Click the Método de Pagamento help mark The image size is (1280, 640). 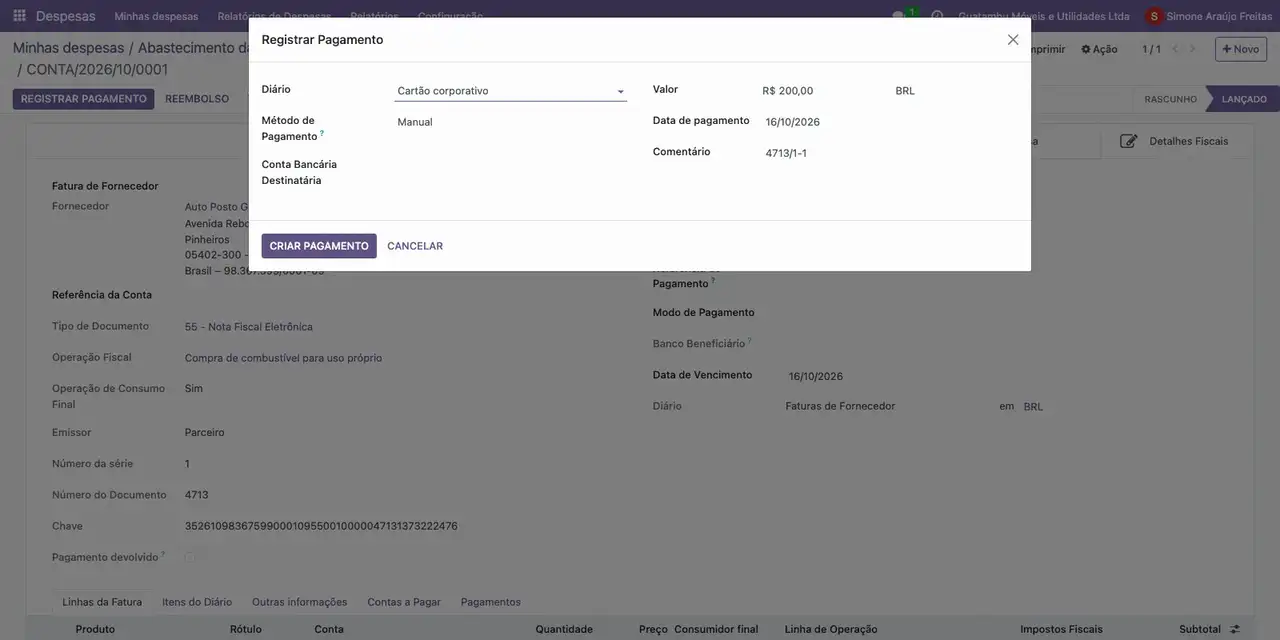(x=322, y=132)
